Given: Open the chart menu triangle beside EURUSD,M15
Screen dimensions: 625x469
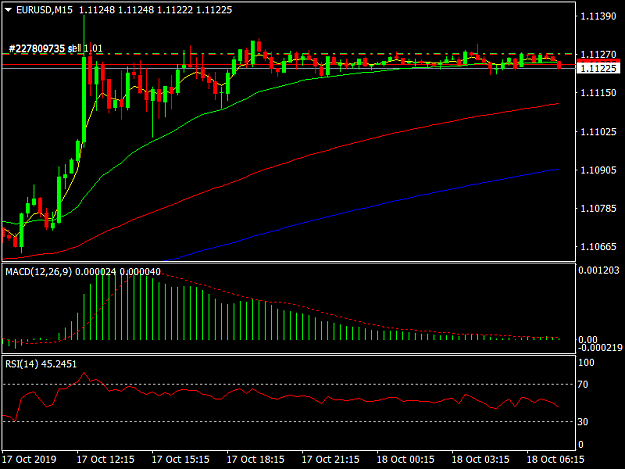Looking at the screenshot, I should (x=8, y=10).
